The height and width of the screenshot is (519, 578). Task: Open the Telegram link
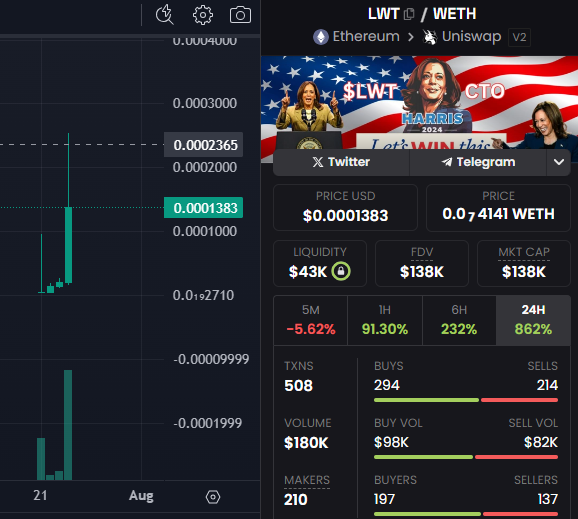tap(478, 162)
